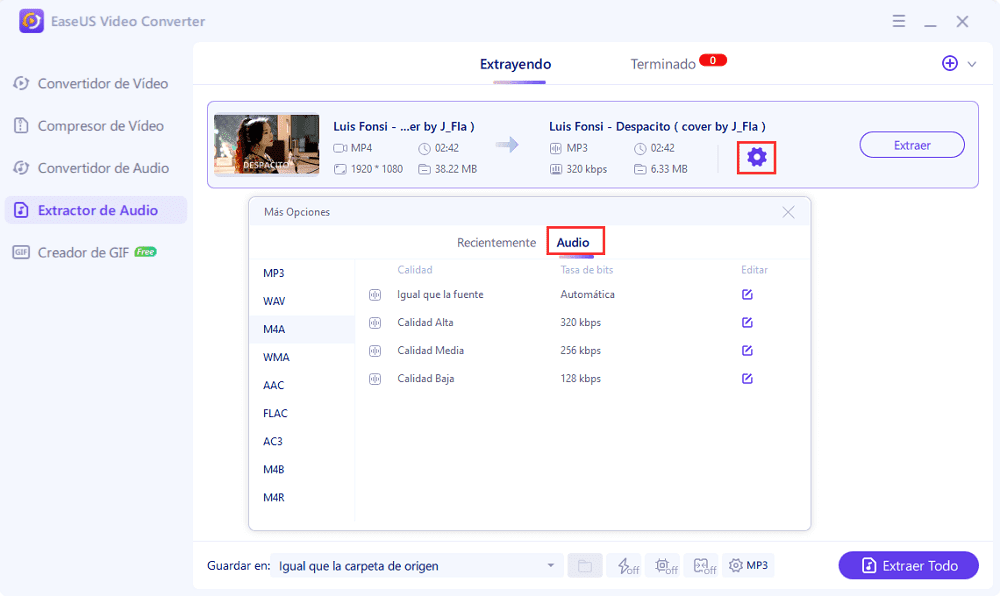Click the Extraer button for Despacito
The height and width of the screenshot is (596, 1000).
coord(912,145)
